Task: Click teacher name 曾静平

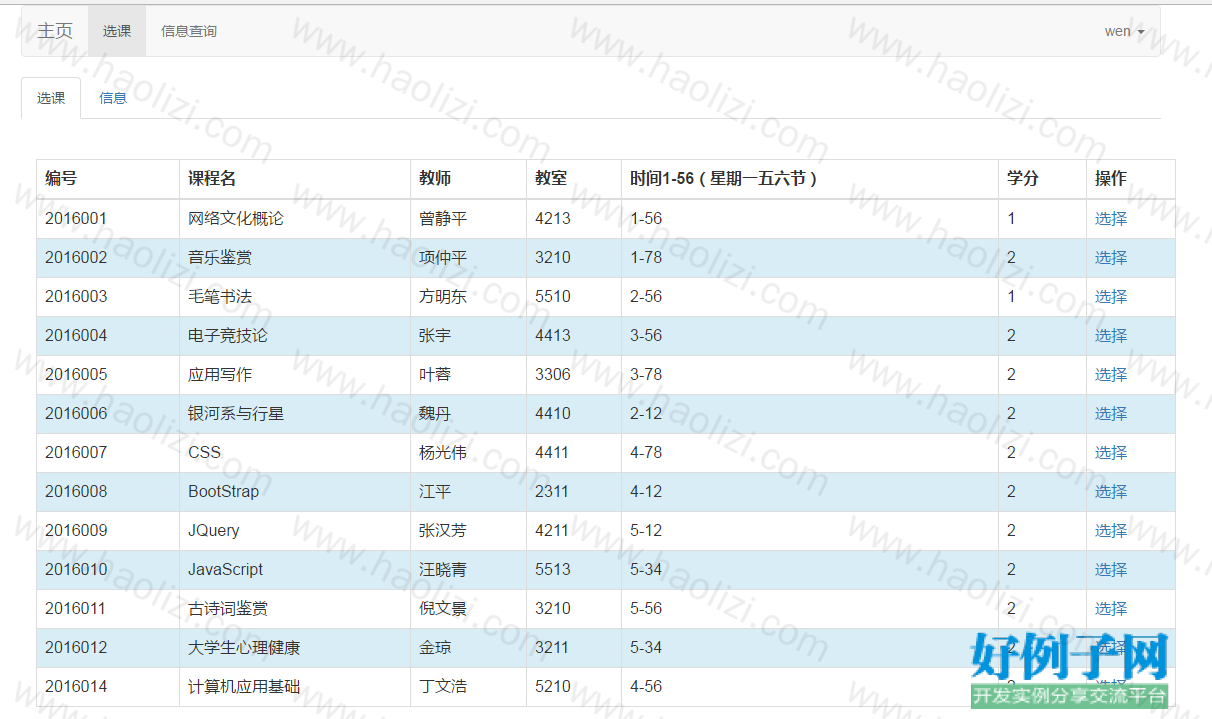Action: point(443,218)
